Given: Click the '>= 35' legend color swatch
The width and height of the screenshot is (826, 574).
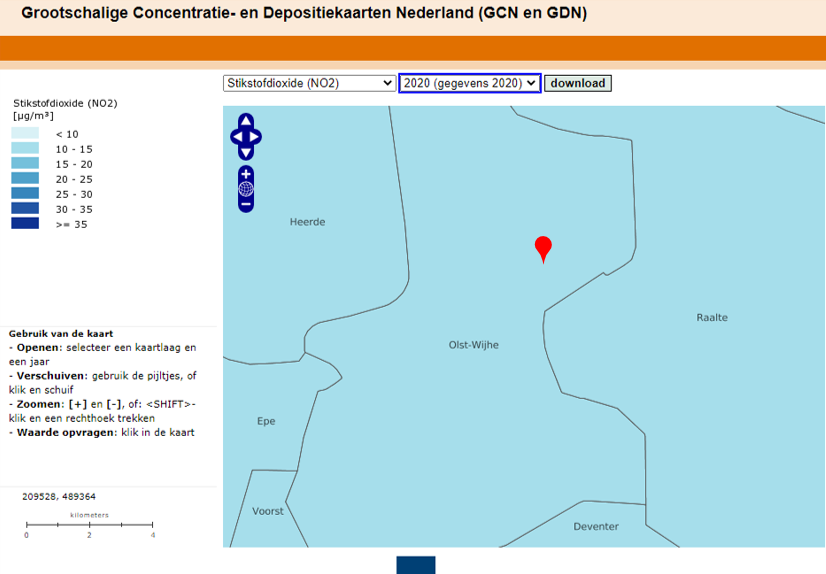Looking at the screenshot, I should 25,223.
